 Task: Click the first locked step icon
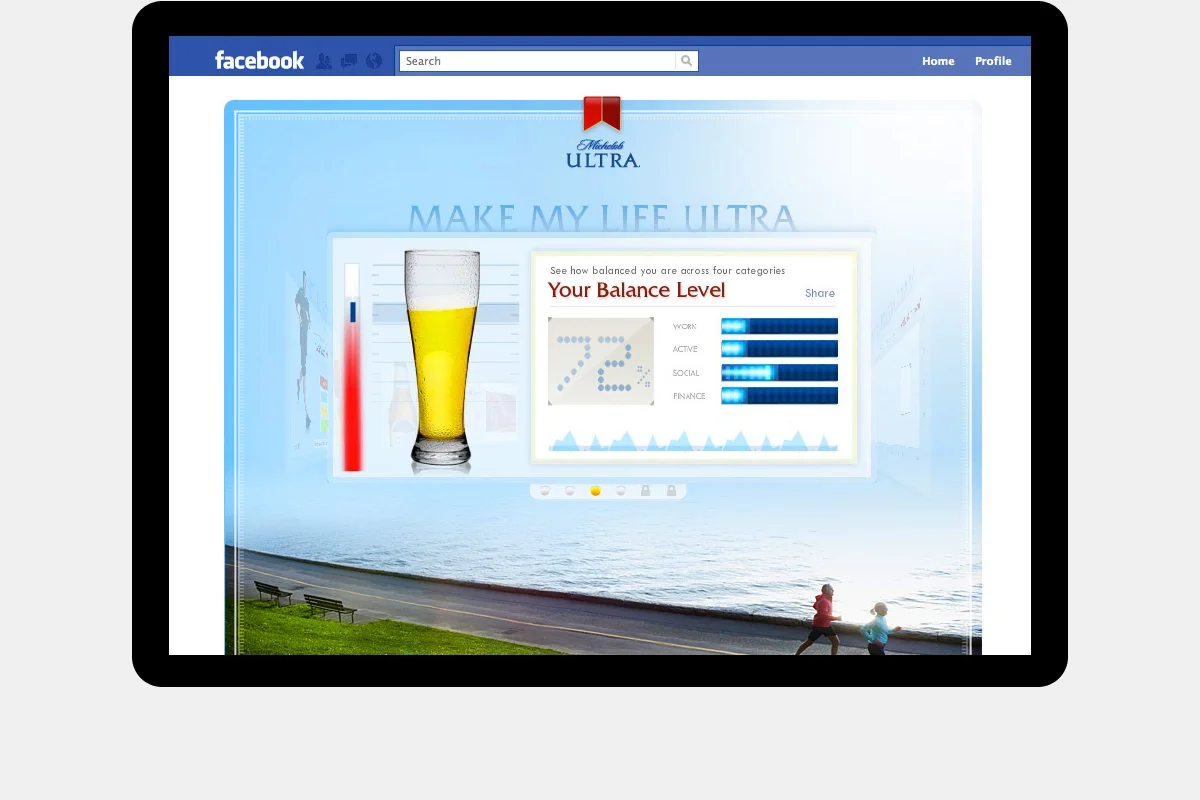[646, 491]
